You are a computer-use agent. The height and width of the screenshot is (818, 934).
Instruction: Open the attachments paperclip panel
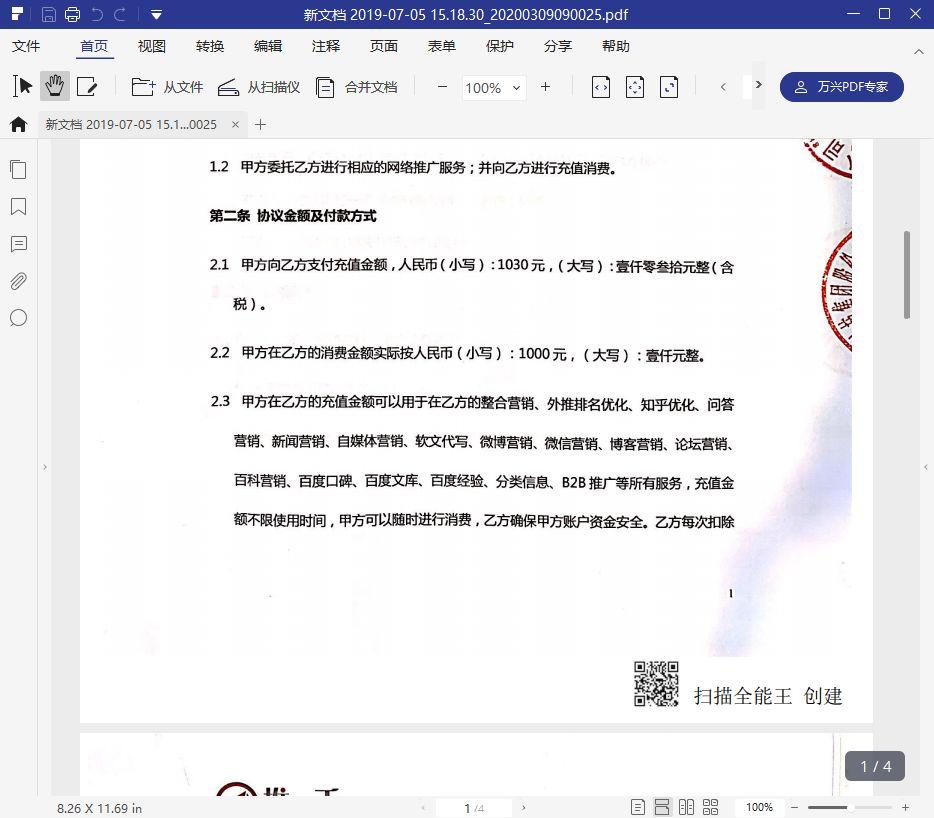(18, 281)
